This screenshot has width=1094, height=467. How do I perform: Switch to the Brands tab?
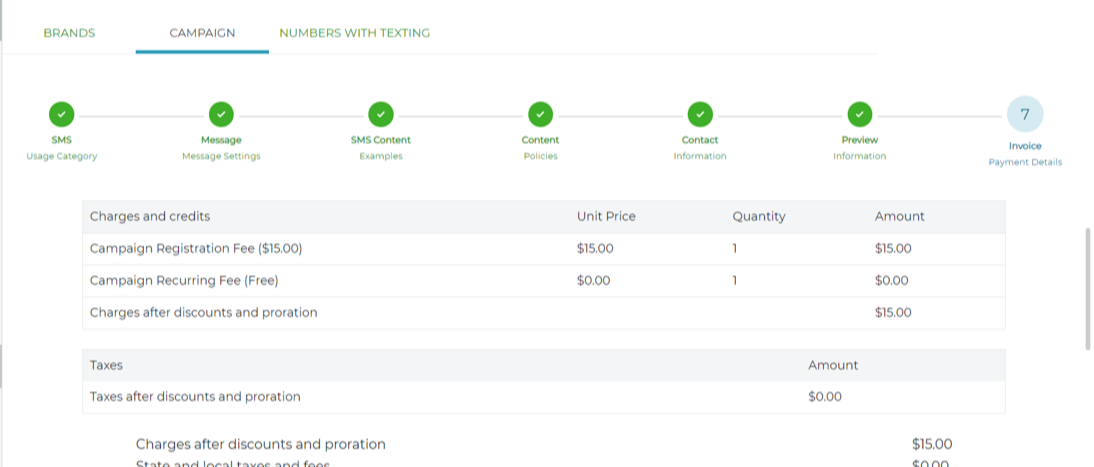click(69, 33)
